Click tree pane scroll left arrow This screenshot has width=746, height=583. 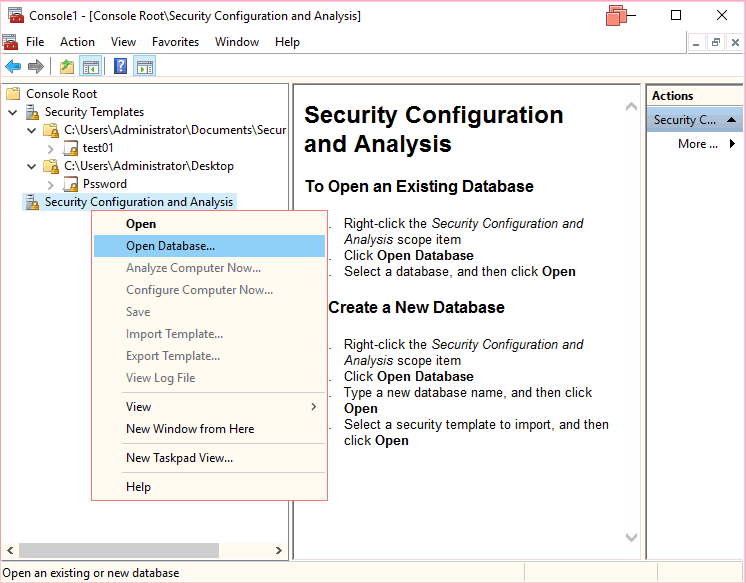(x=10, y=551)
